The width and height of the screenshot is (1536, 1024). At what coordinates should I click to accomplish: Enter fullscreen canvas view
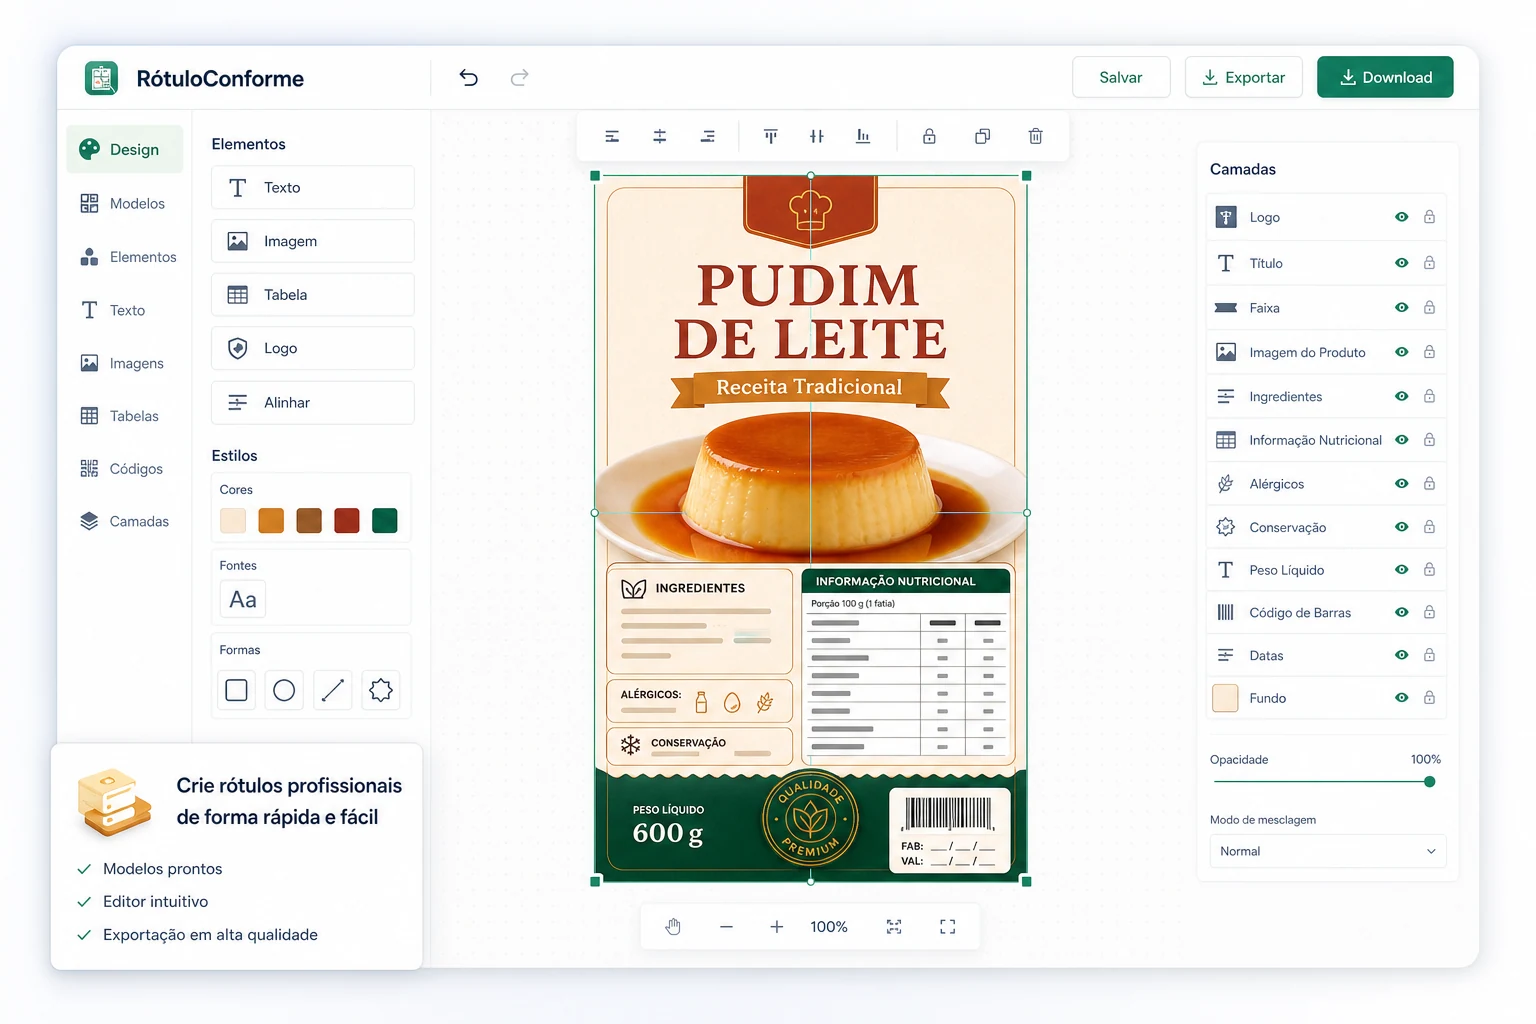(x=948, y=927)
